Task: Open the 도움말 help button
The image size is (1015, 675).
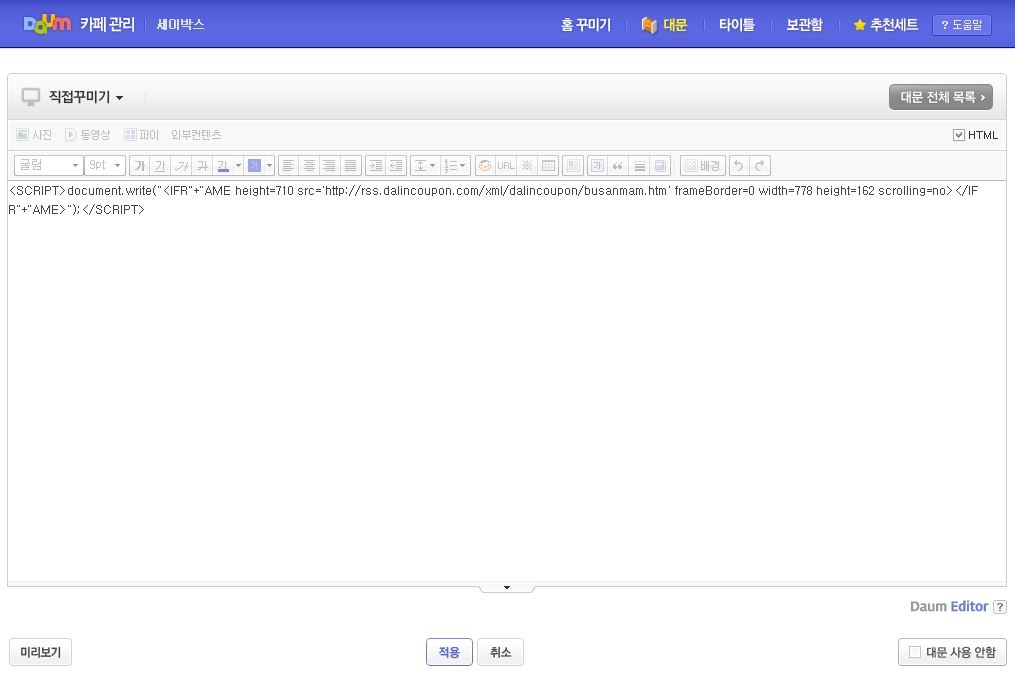Action: pyautogui.click(x=961, y=25)
